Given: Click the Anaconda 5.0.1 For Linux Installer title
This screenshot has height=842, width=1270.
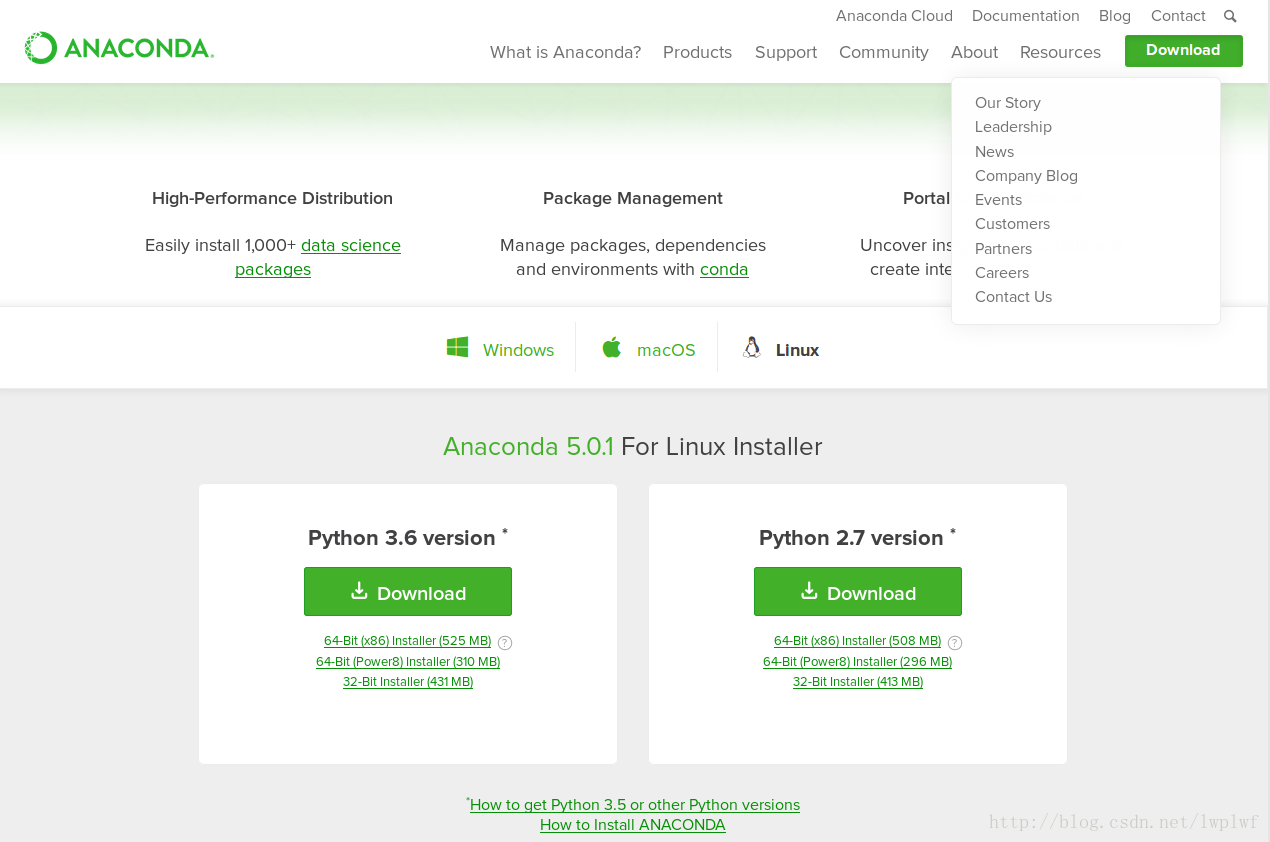Looking at the screenshot, I should 633,446.
